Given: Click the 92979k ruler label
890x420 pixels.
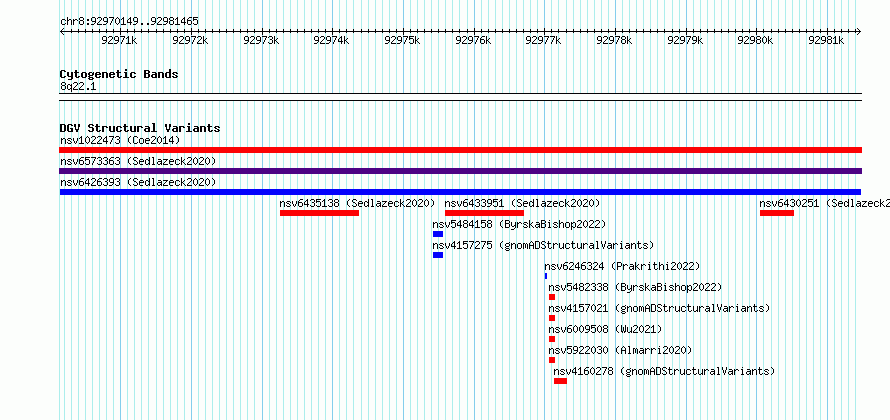Looking at the screenshot, I should click(686, 40).
